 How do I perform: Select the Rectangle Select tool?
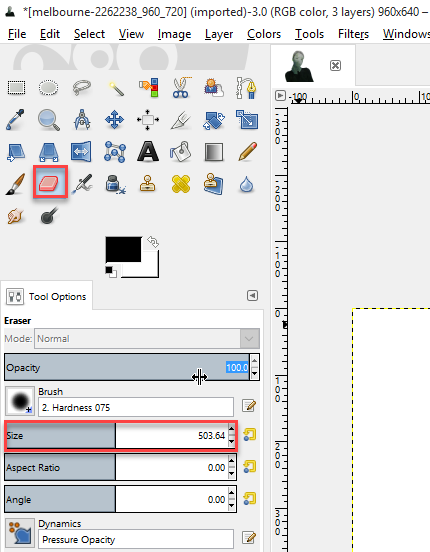[x=16, y=88]
